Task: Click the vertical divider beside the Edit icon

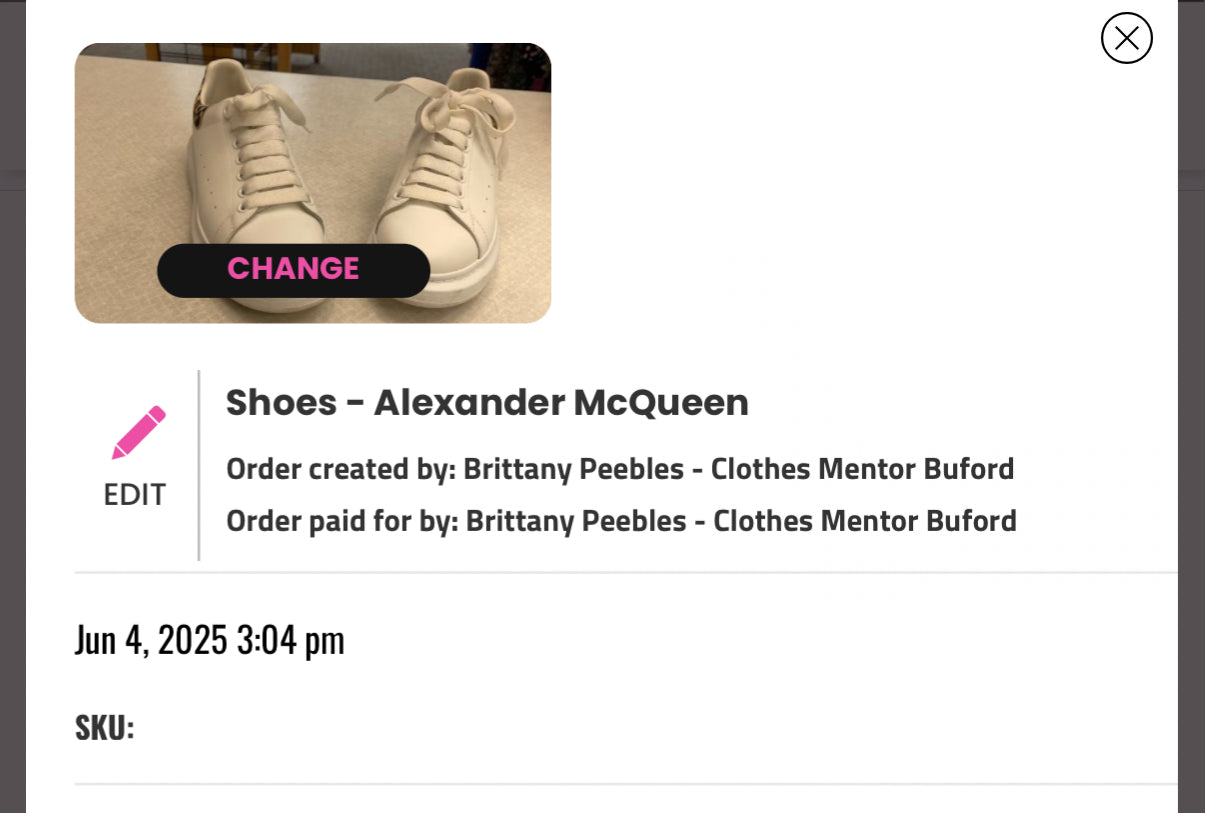Action: point(197,462)
